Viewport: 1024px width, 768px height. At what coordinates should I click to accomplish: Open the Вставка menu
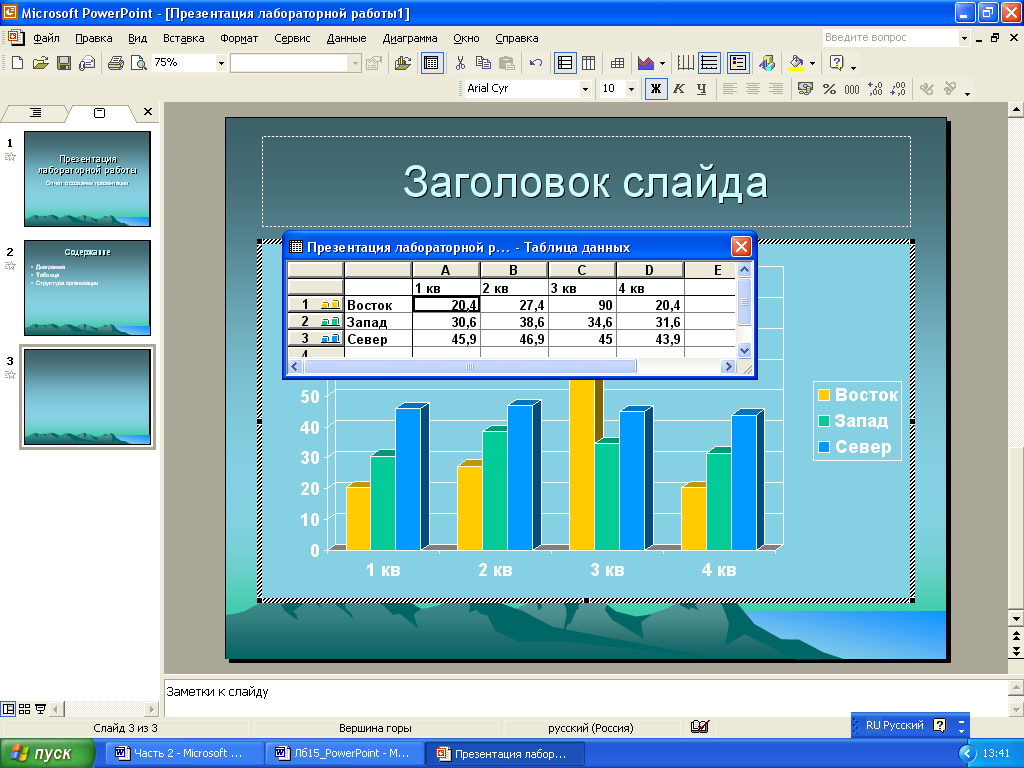point(184,38)
